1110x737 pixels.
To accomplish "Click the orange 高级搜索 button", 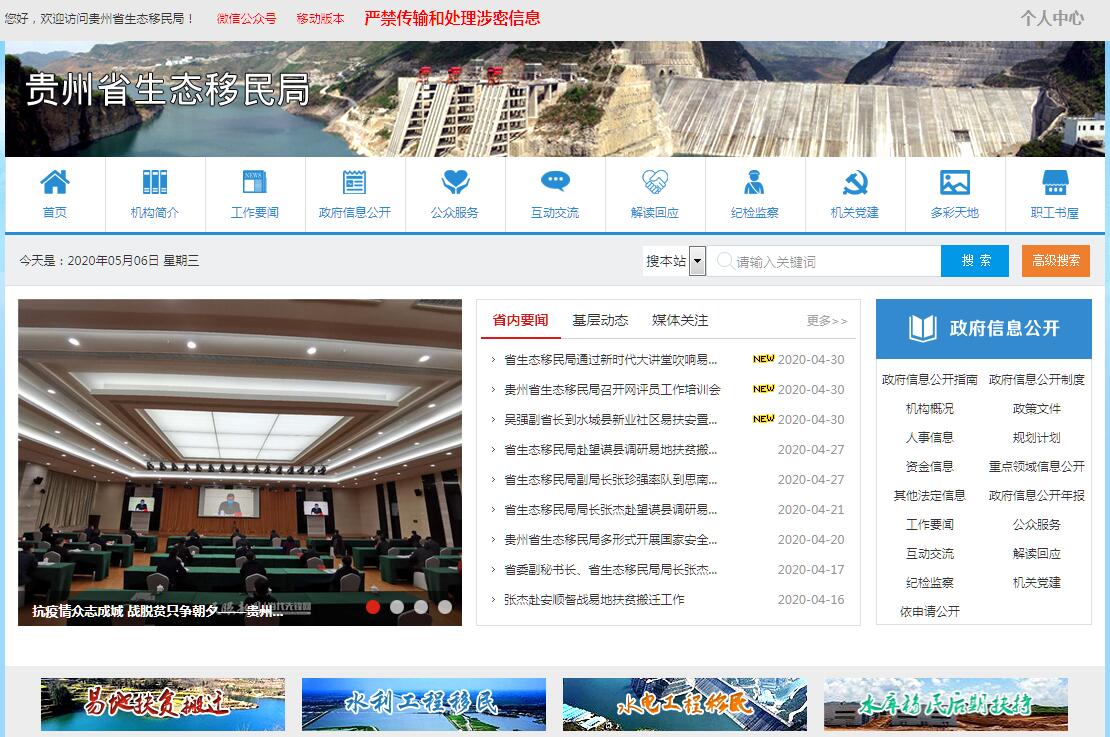I will pyautogui.click(x=1055, y=261).
